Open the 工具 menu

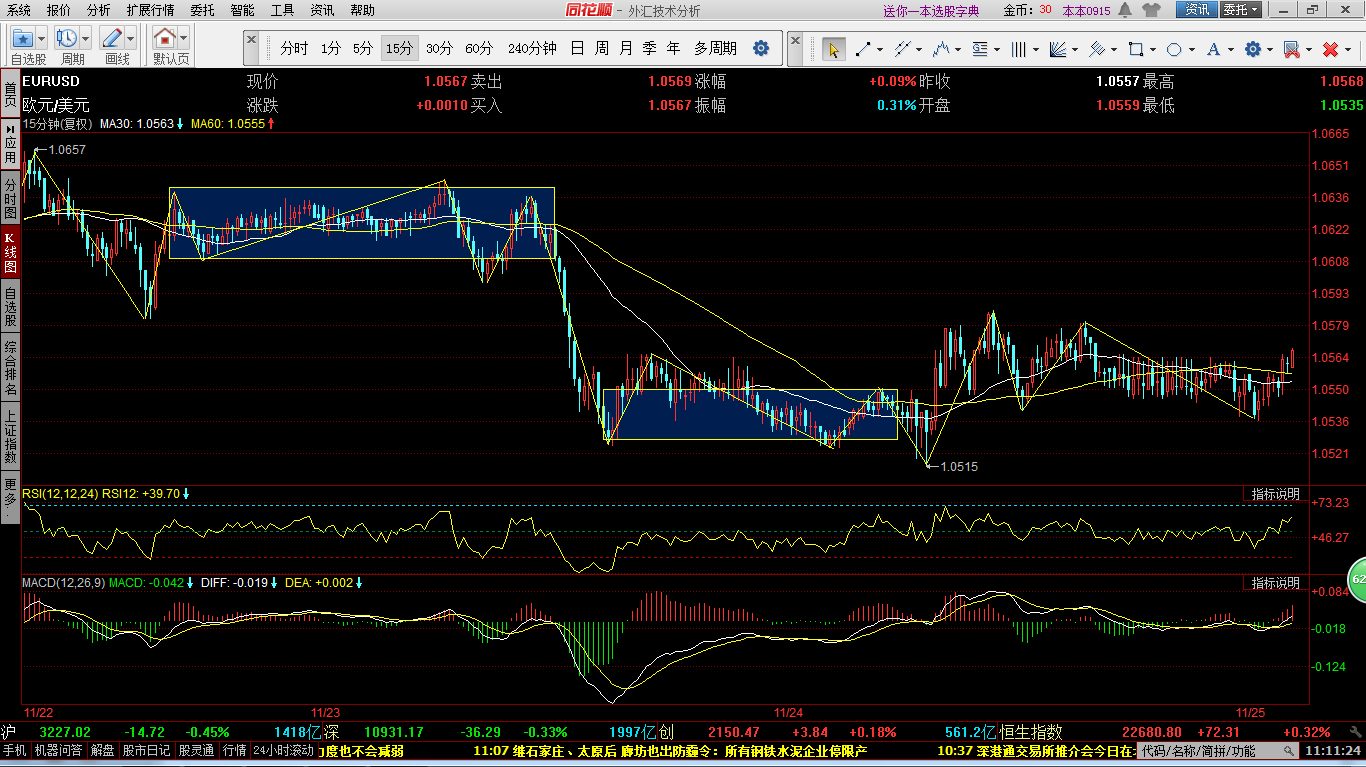pos(283,10)
